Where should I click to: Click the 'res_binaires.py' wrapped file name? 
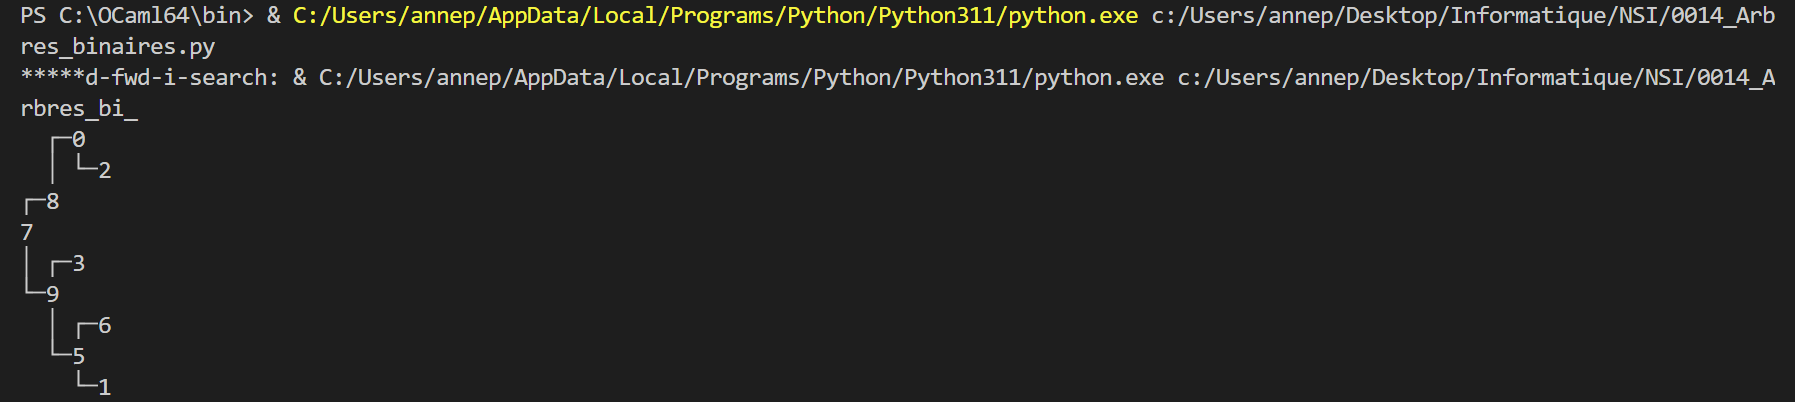[x=117, y=47]
